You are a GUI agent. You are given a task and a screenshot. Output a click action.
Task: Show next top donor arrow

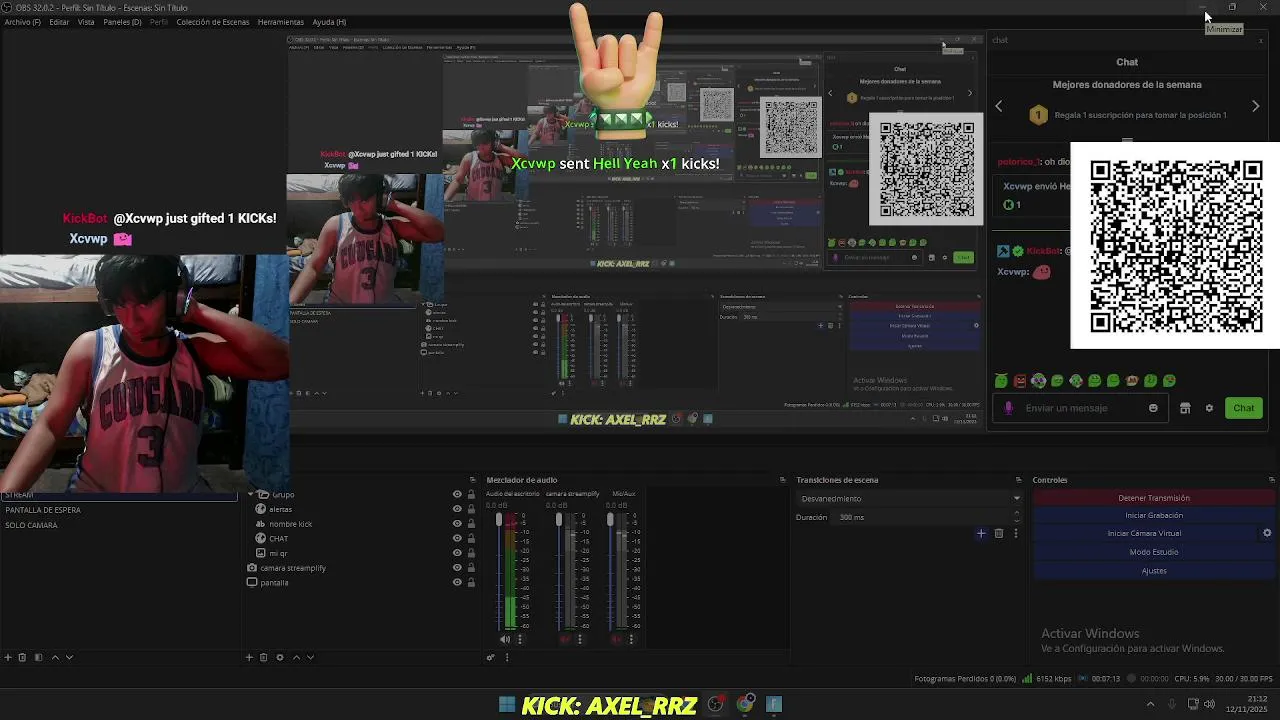[x=1255, y=106]
